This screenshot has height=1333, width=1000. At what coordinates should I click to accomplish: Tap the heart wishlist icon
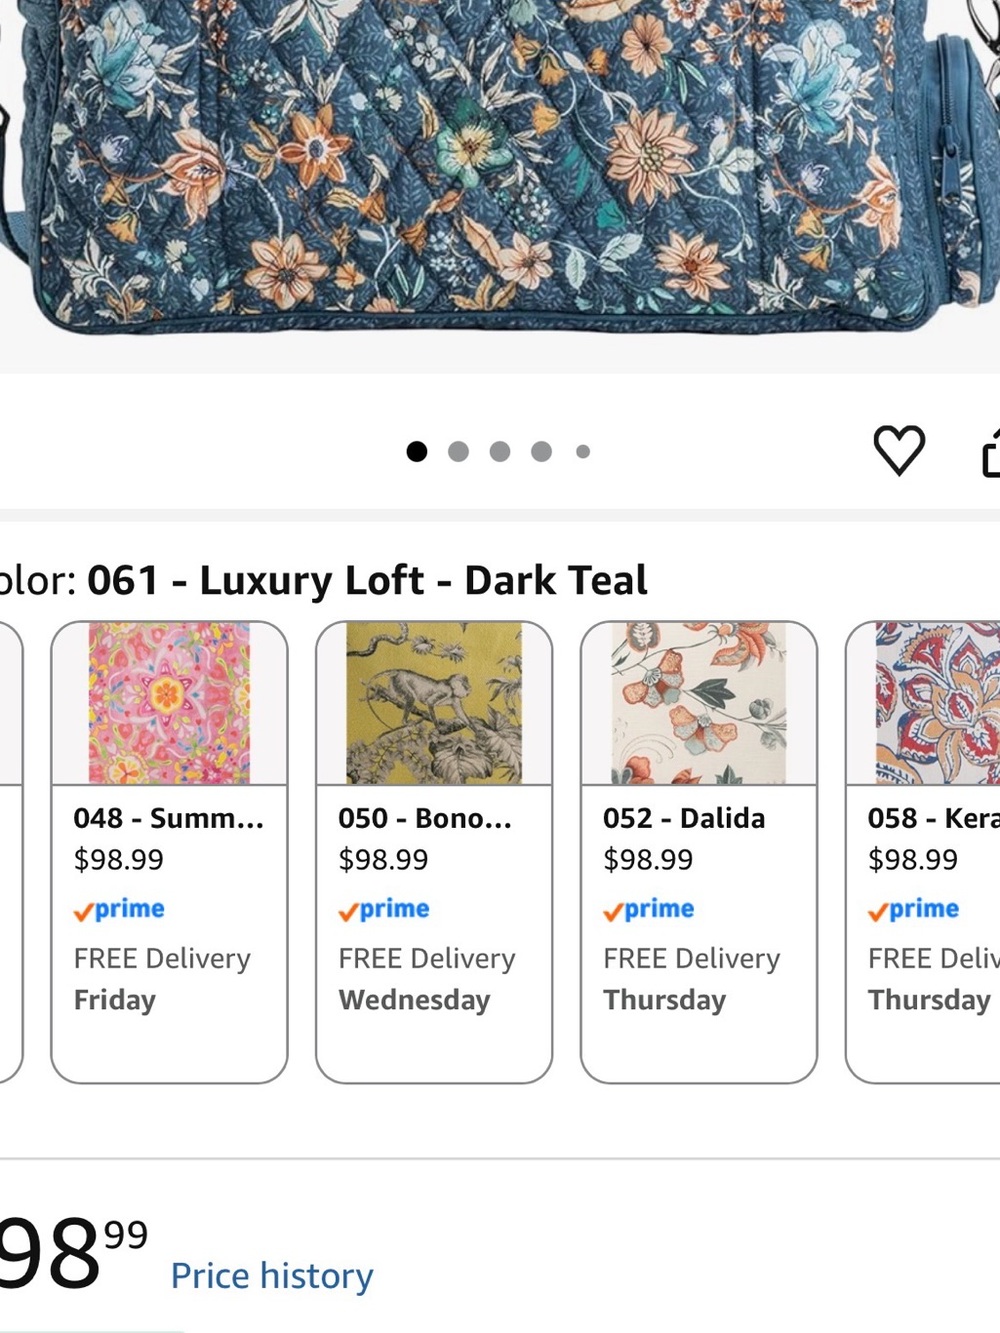pos(899,450)
